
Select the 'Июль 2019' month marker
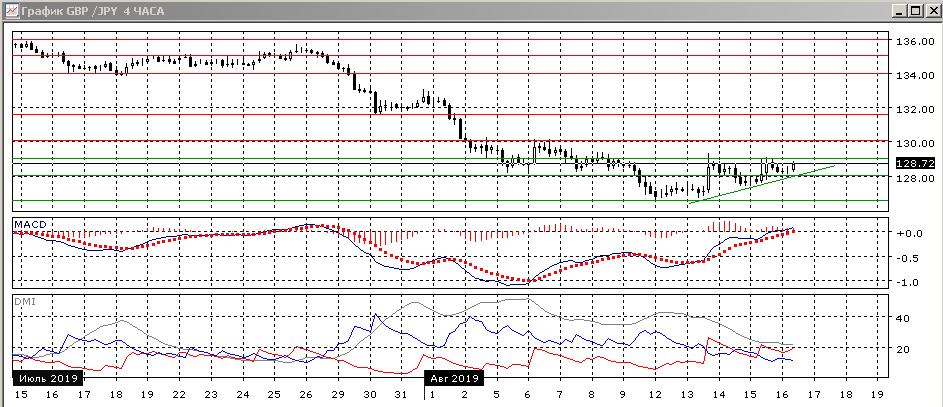coord(48,379)
